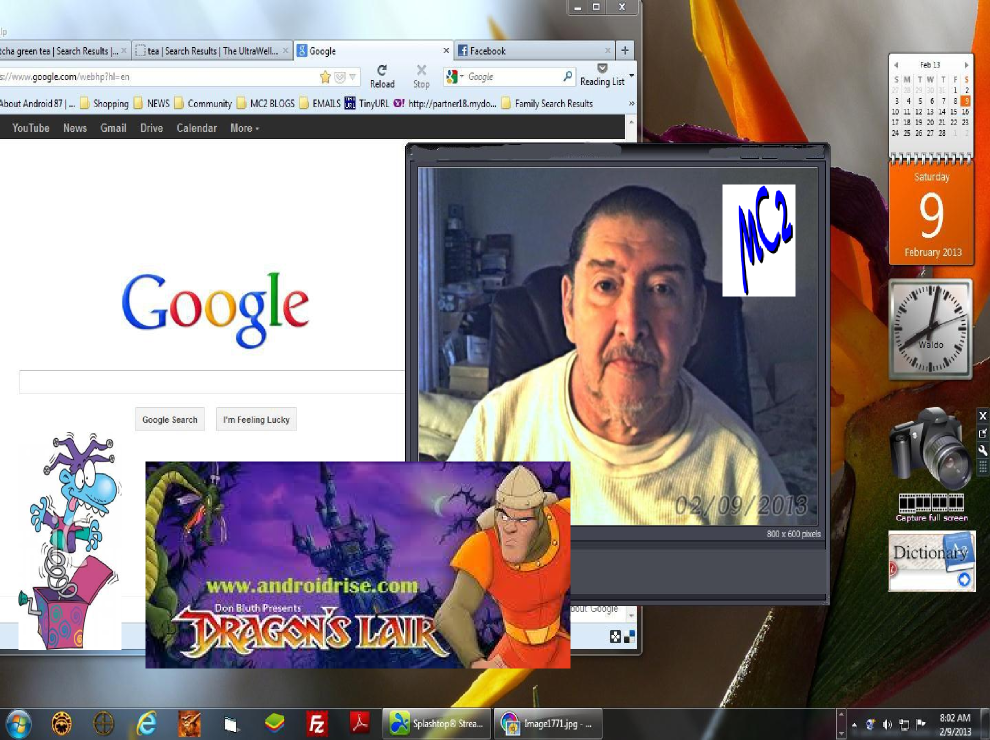This screenshot has height=740, width=990.
Task: Open BlueStacks from the taskbar
Action: pos(274,724)
